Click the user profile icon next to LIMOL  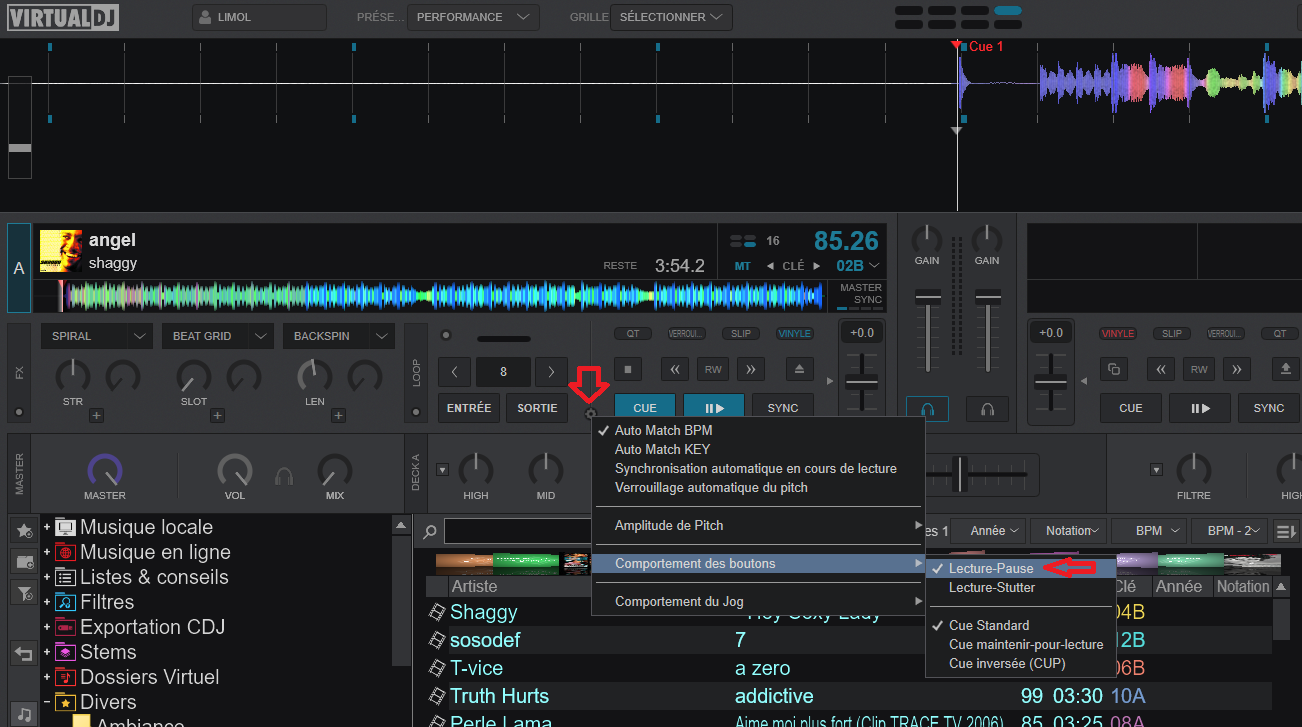coord(205,17)
